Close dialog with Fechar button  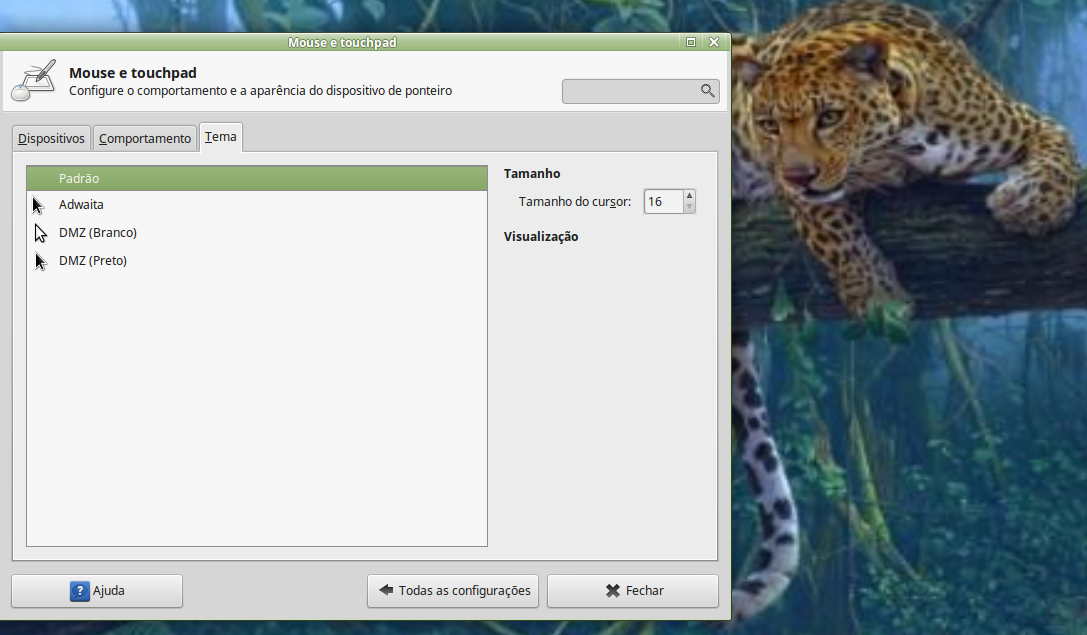coord(633,591)
